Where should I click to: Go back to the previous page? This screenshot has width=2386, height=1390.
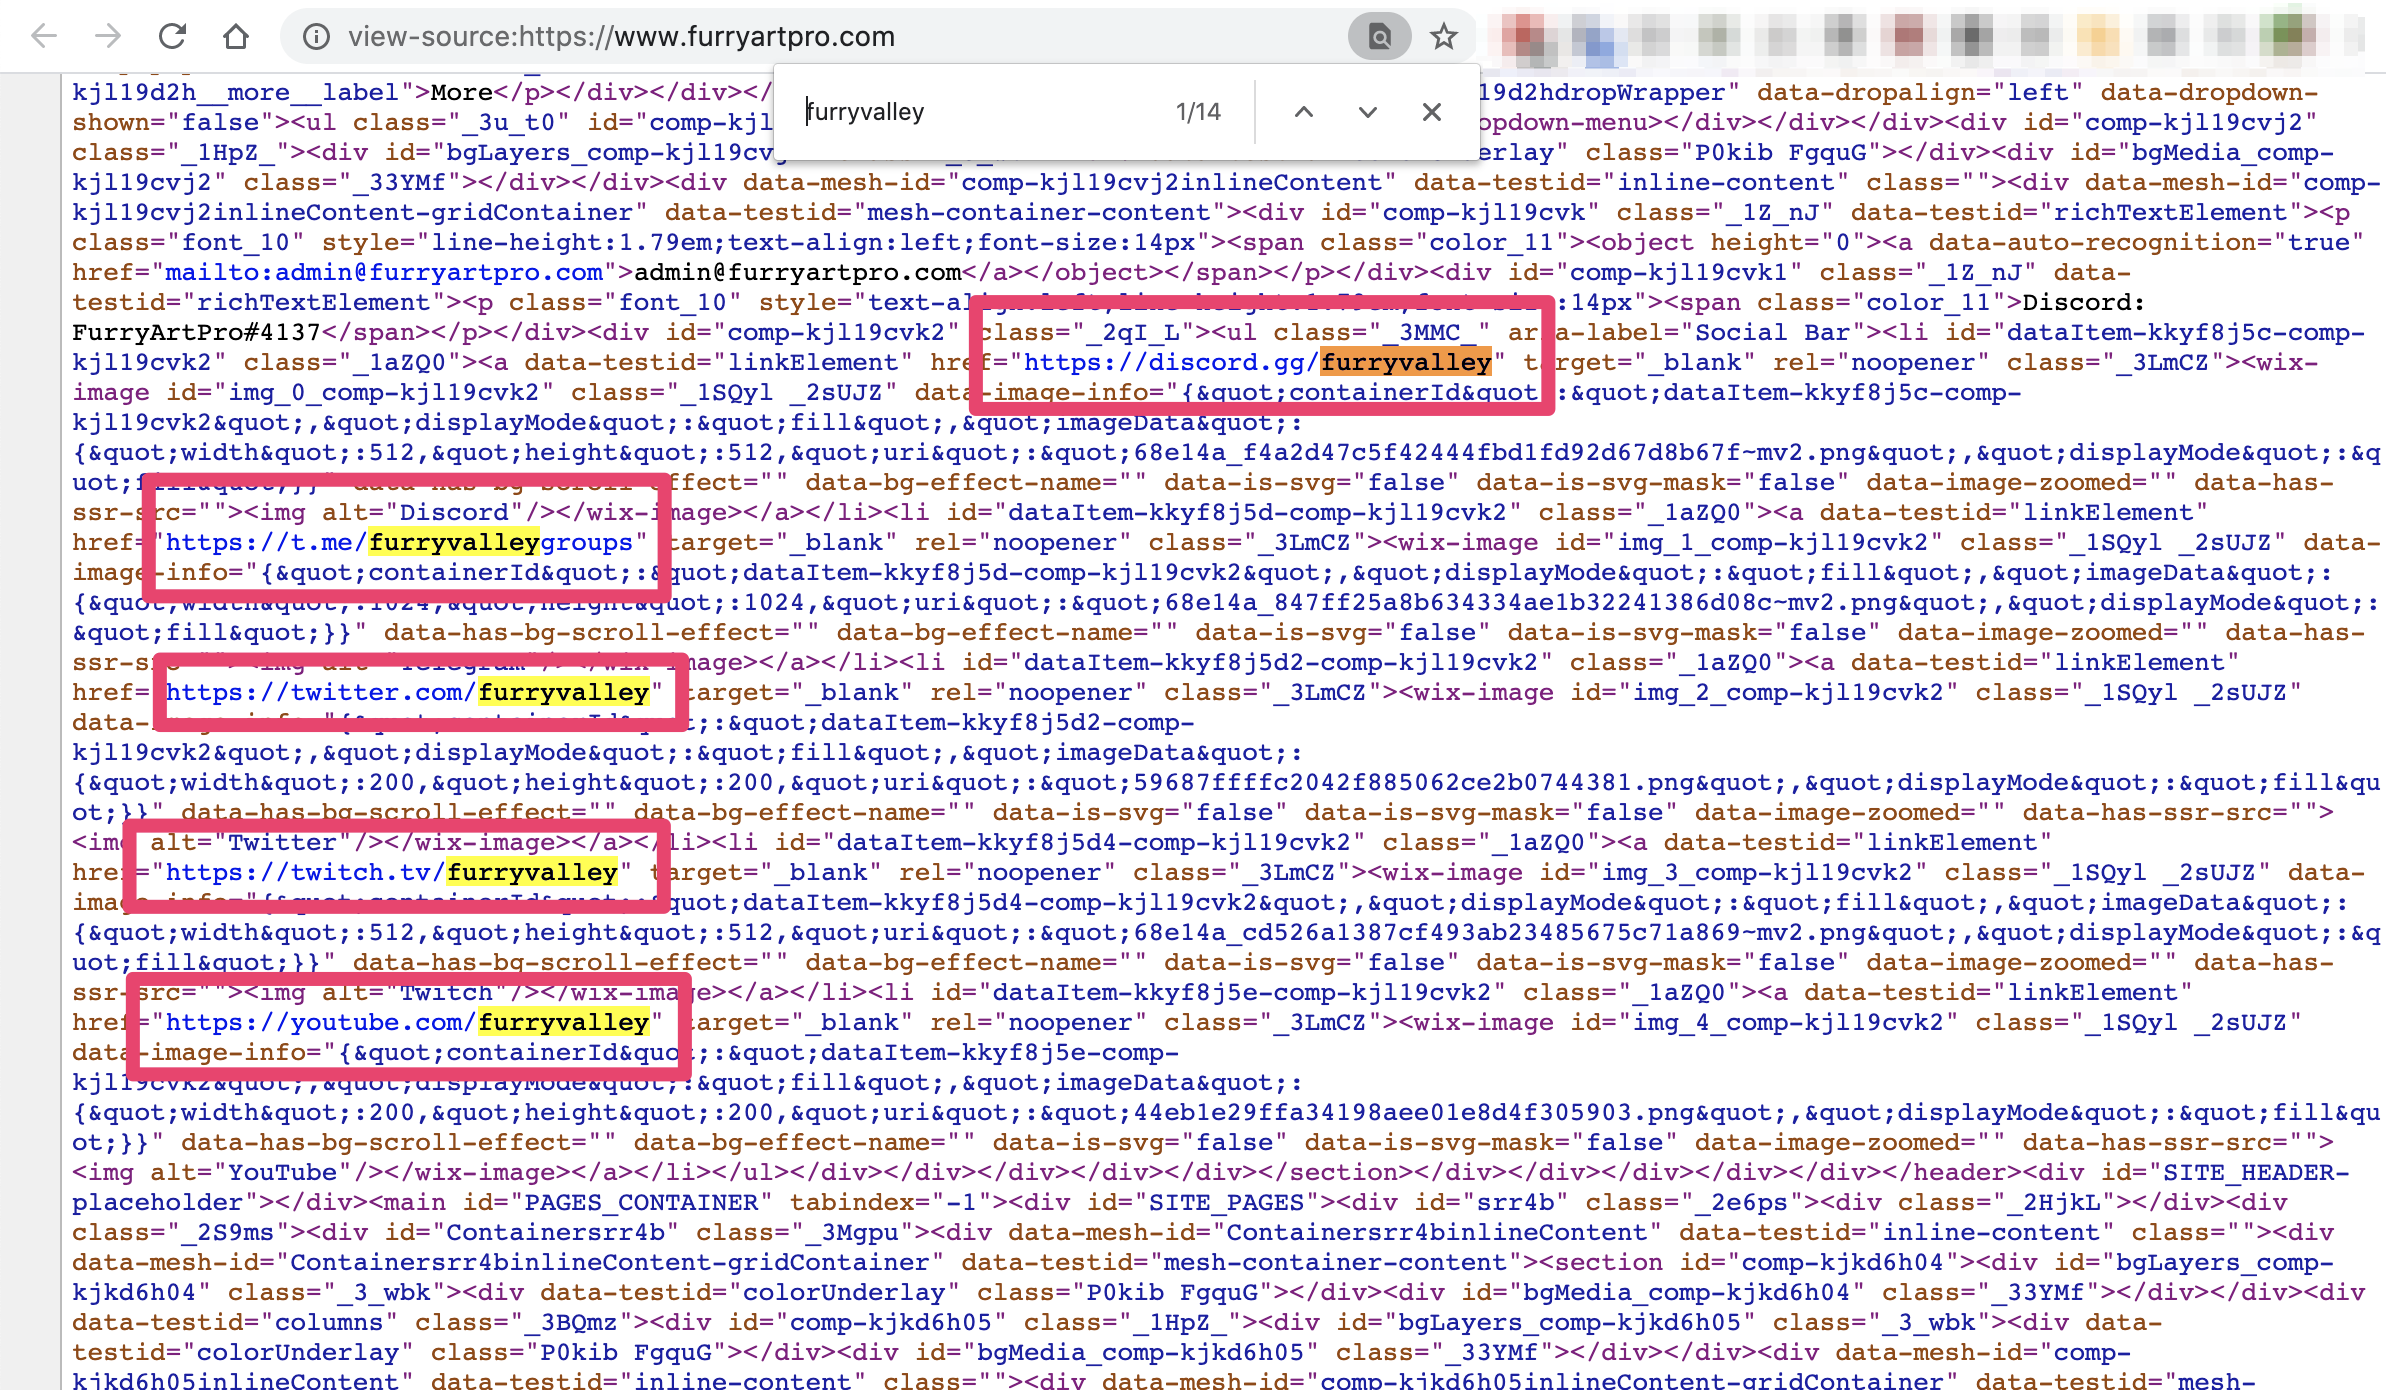[44, 37]
